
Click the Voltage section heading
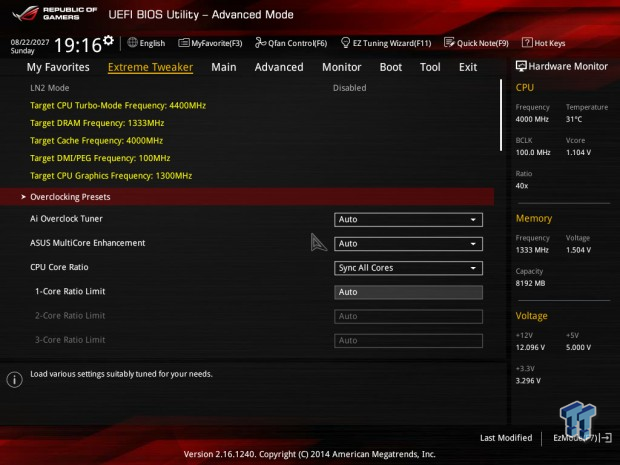[x=531, y=316]
